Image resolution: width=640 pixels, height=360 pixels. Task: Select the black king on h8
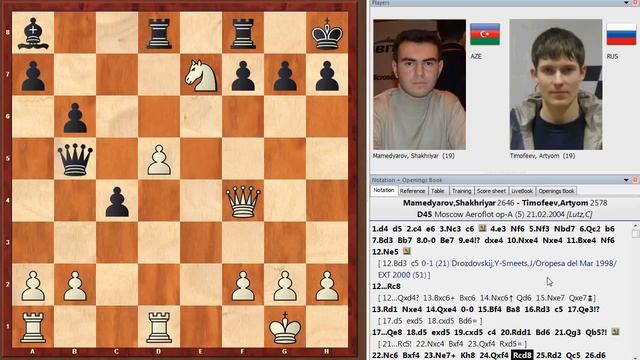click(327, 33)
